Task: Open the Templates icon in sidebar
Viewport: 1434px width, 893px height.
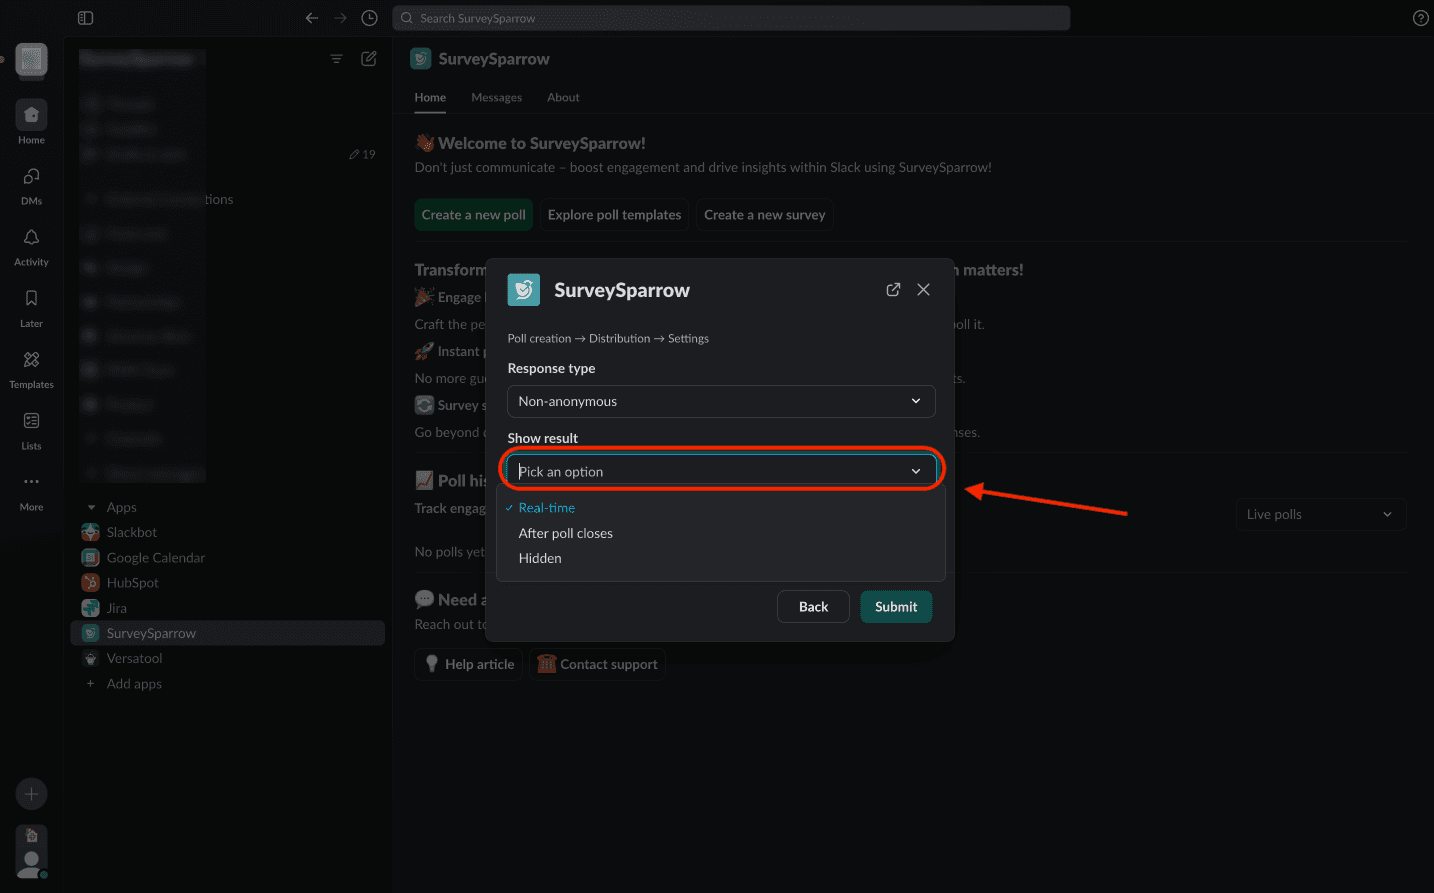Action: (31, 360)
